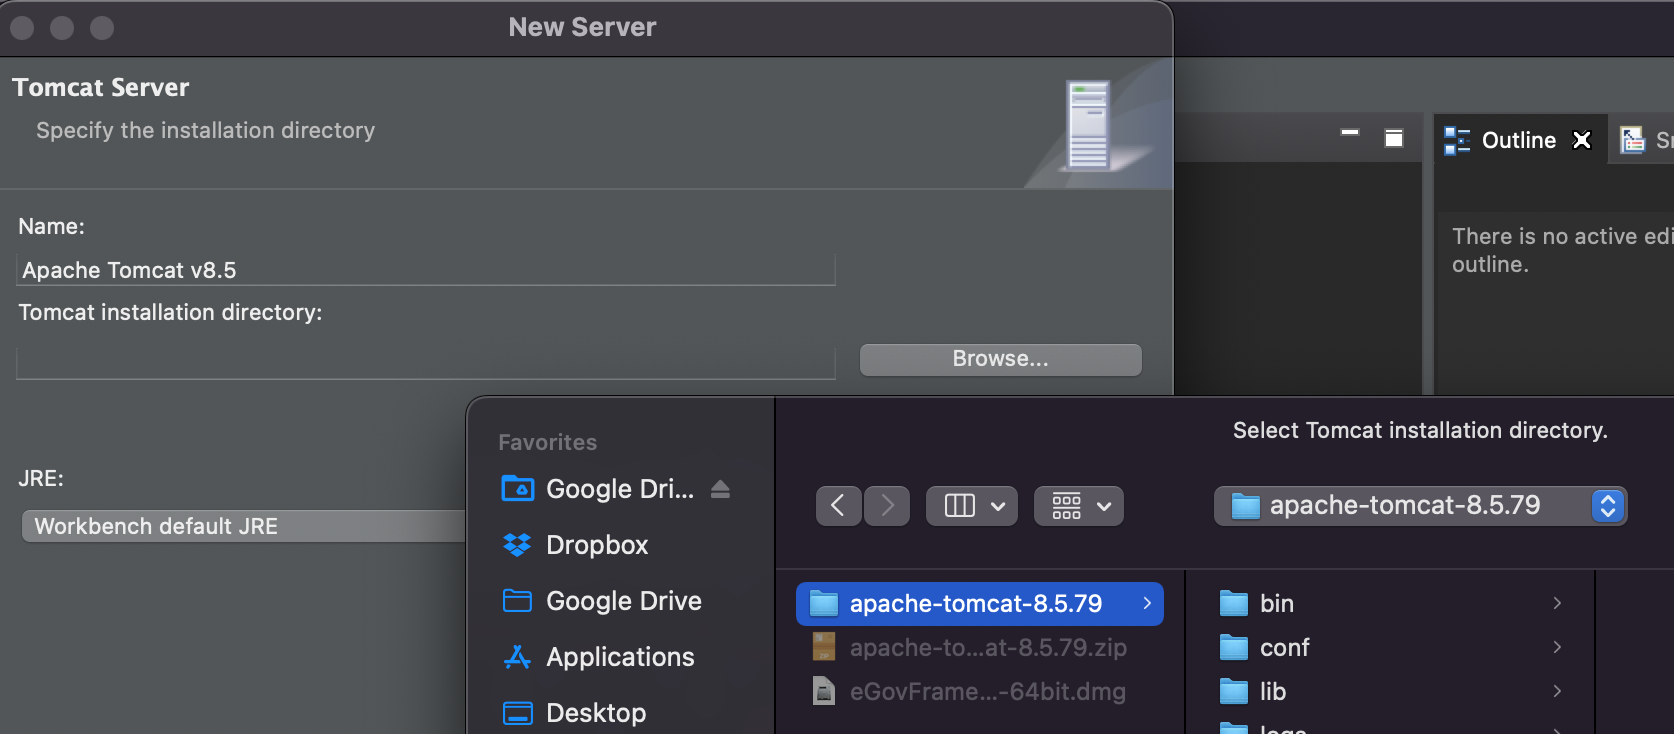Expand the lib folder chevron
The width and height of the screenshot is (1674, 734).
[1557, 691]
